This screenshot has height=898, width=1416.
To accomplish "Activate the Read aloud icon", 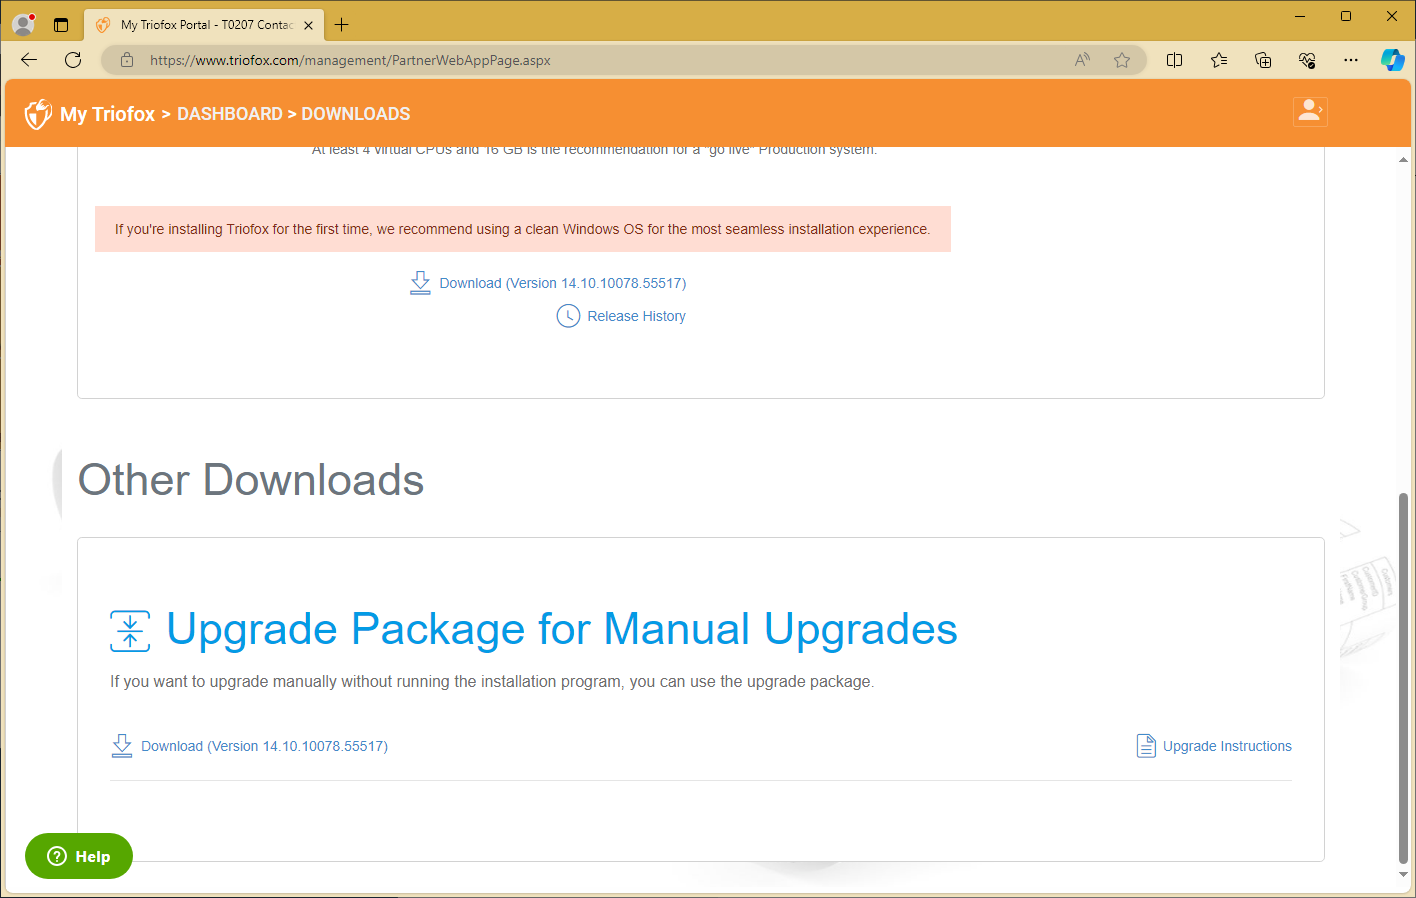I will pyautogui.click(x=1082, y=60).
